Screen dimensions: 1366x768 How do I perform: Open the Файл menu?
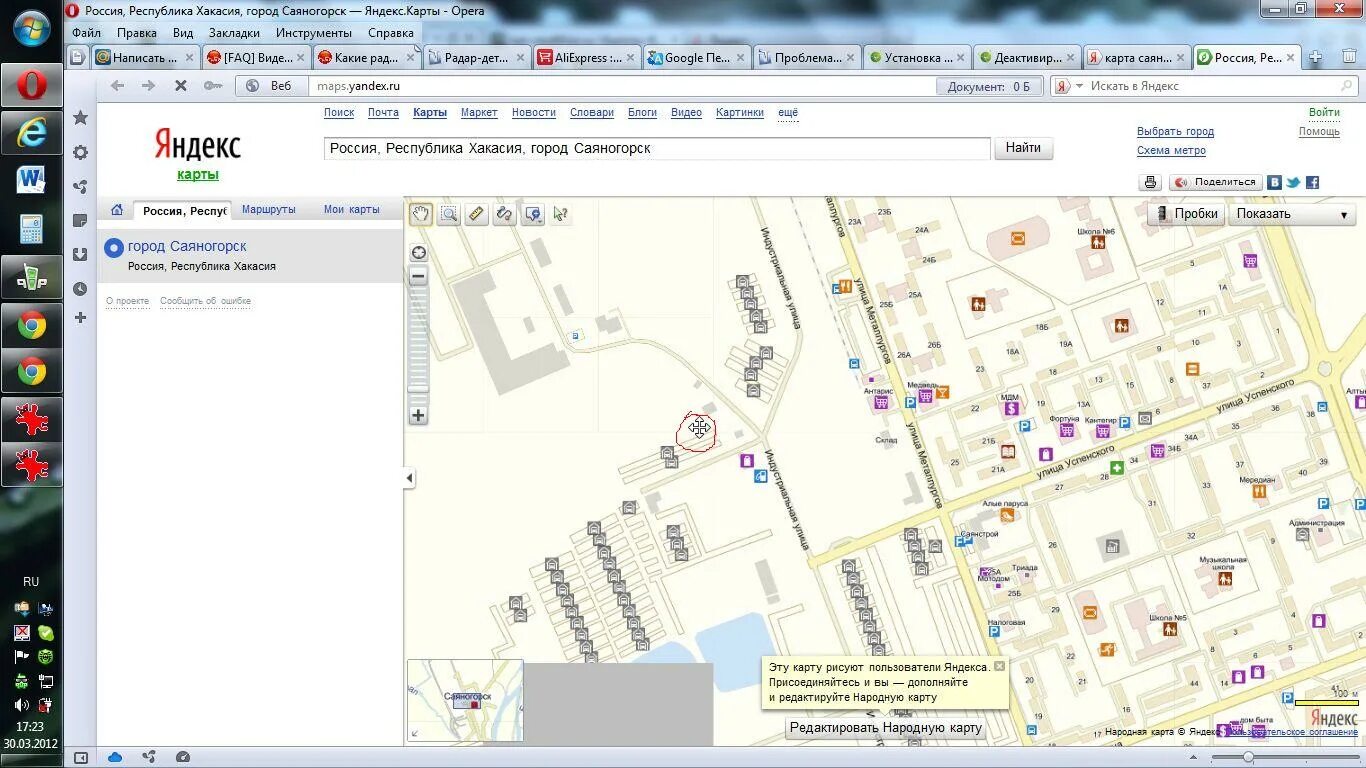tap(86, 33)
